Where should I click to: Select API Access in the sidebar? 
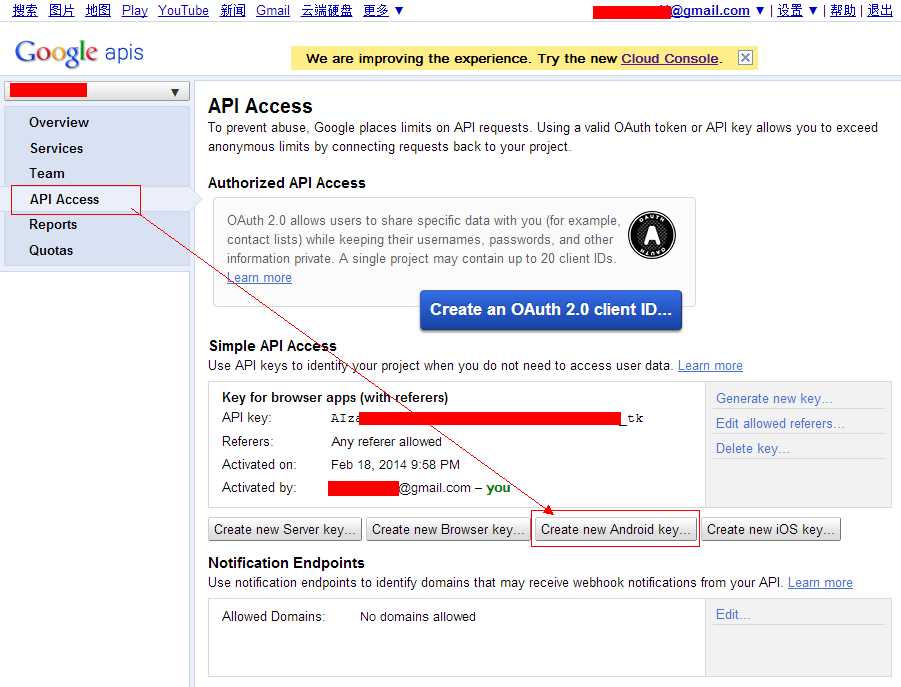coord(64,199)
